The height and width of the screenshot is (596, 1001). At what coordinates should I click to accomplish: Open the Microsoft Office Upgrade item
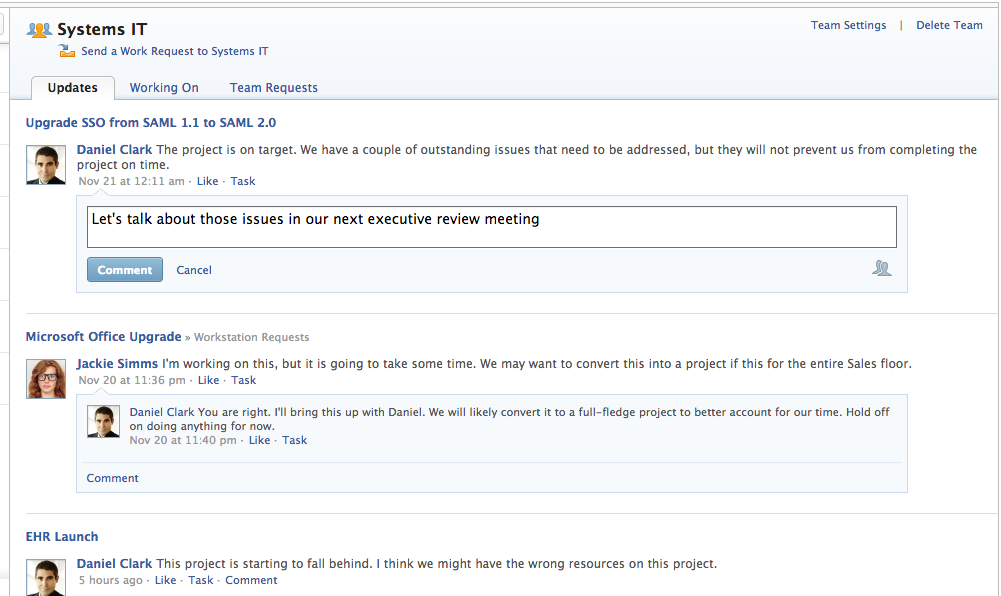coord(103,337)
